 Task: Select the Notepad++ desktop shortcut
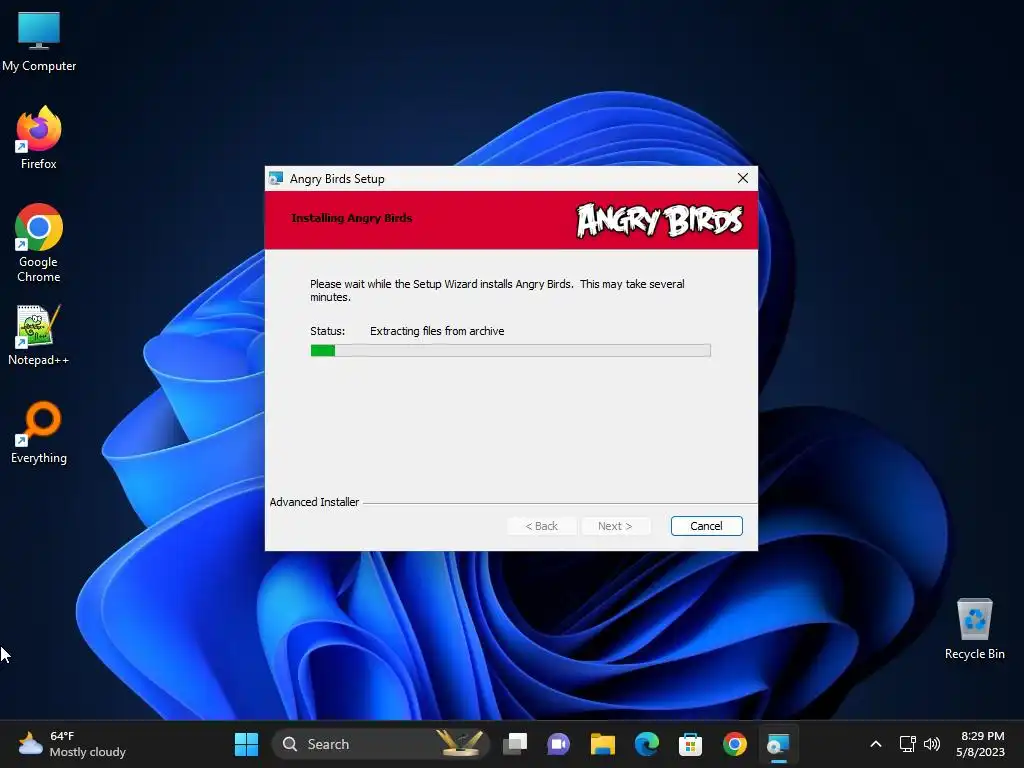(x=39, y=335)
